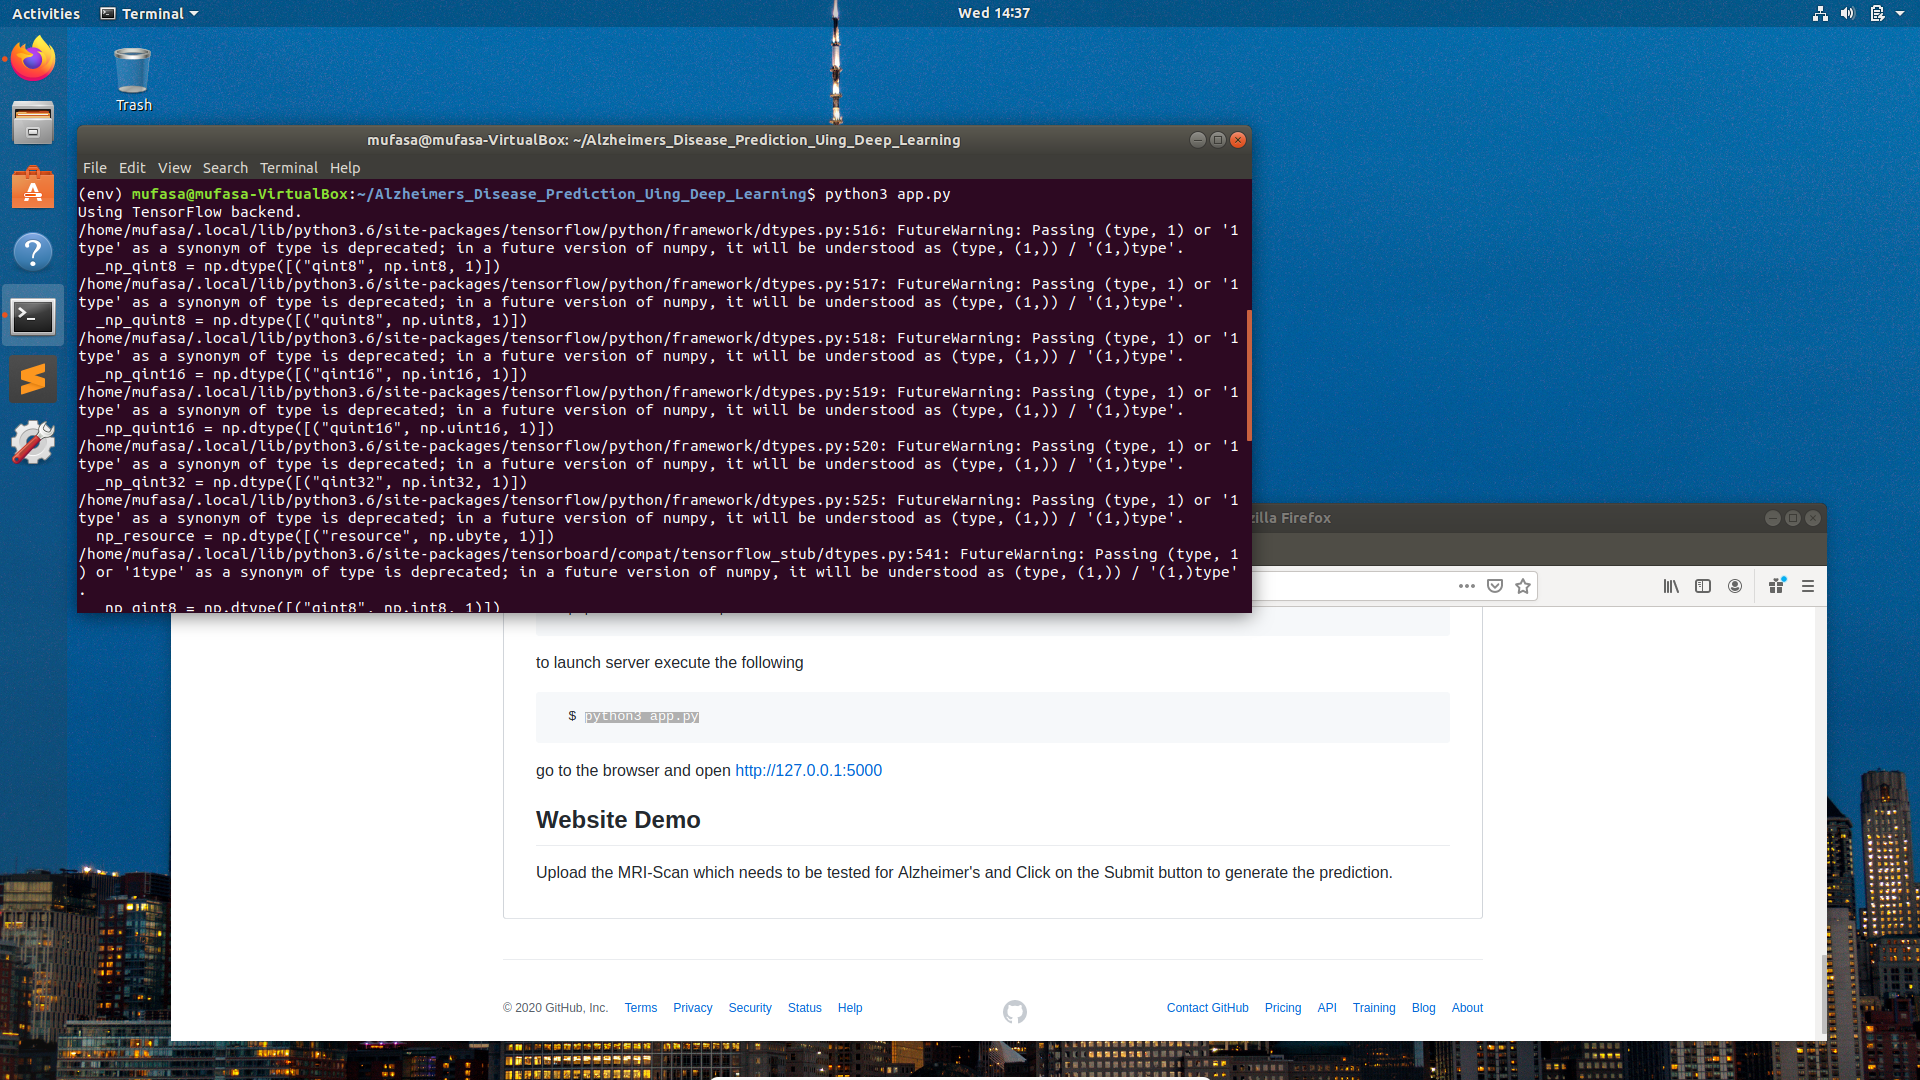The image size is (1920, 1080).
Task: Launch Sublime Text from the dock
Action: (33, 380)
